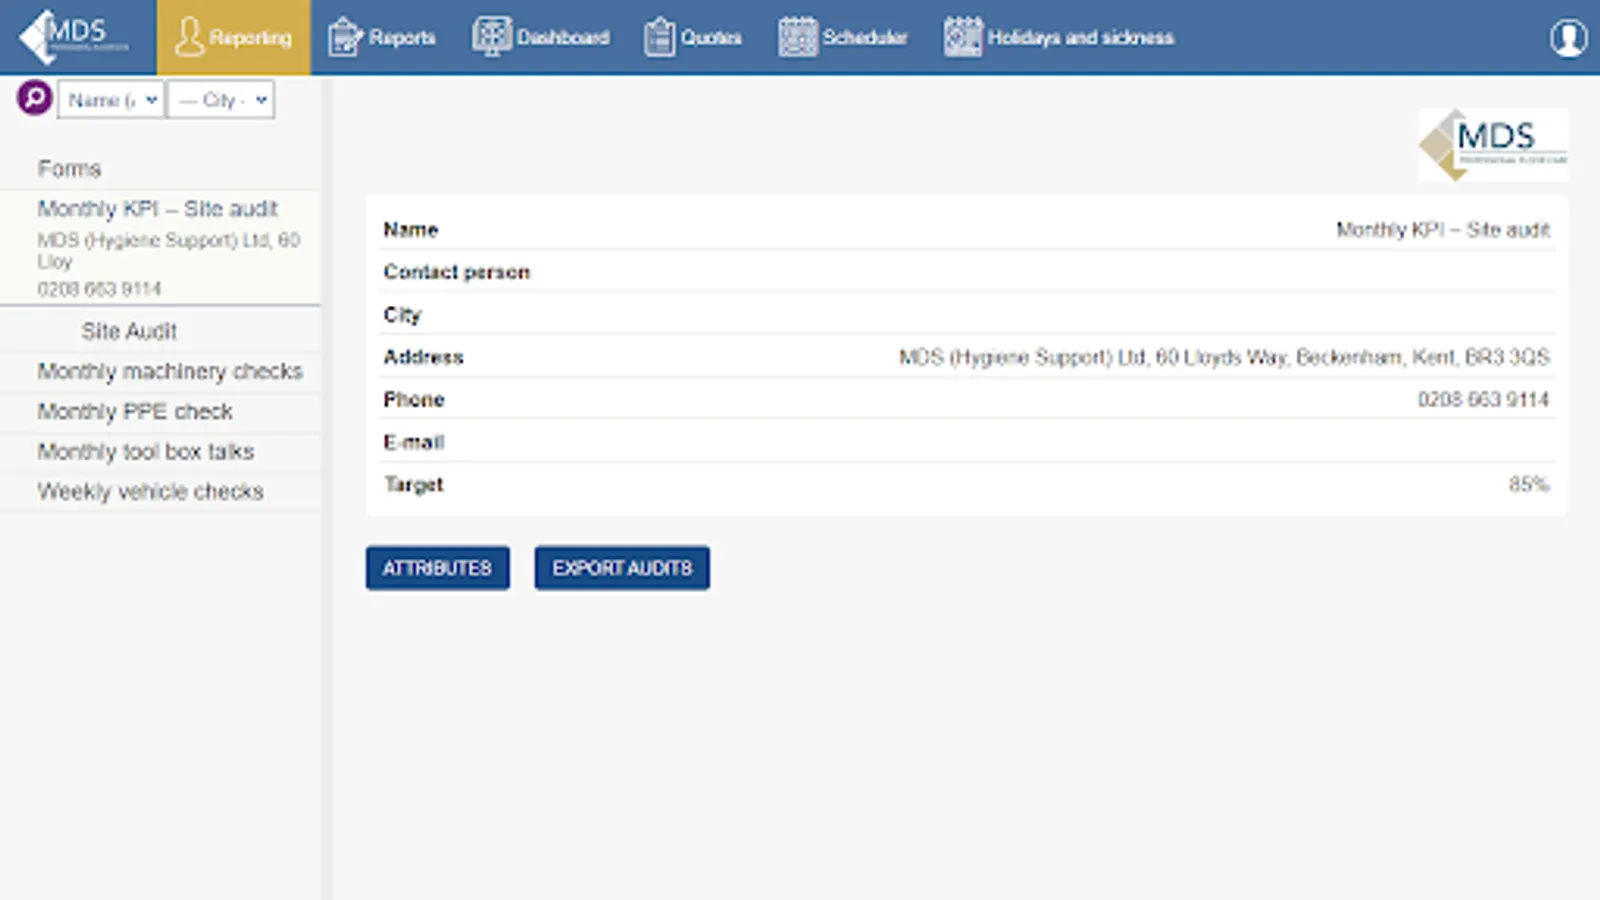Click the Forms heading in sidebar
Screen dimensions: 1600x900
point(70,168)
